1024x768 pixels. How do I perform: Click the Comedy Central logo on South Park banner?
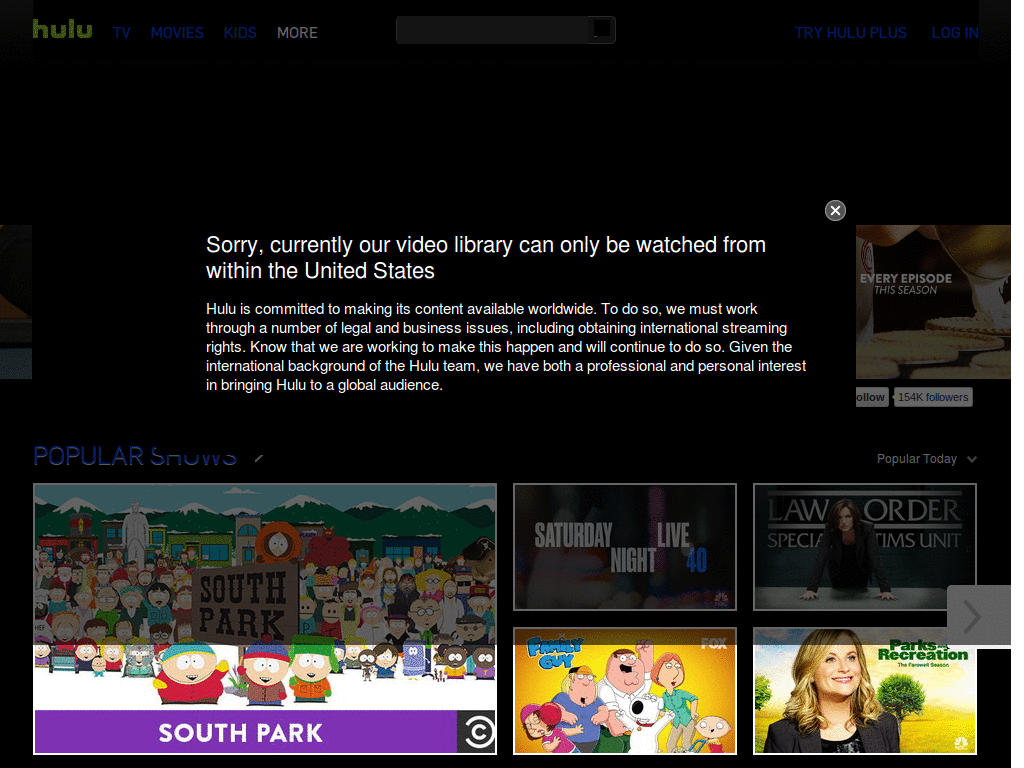(x=477, y=731)
